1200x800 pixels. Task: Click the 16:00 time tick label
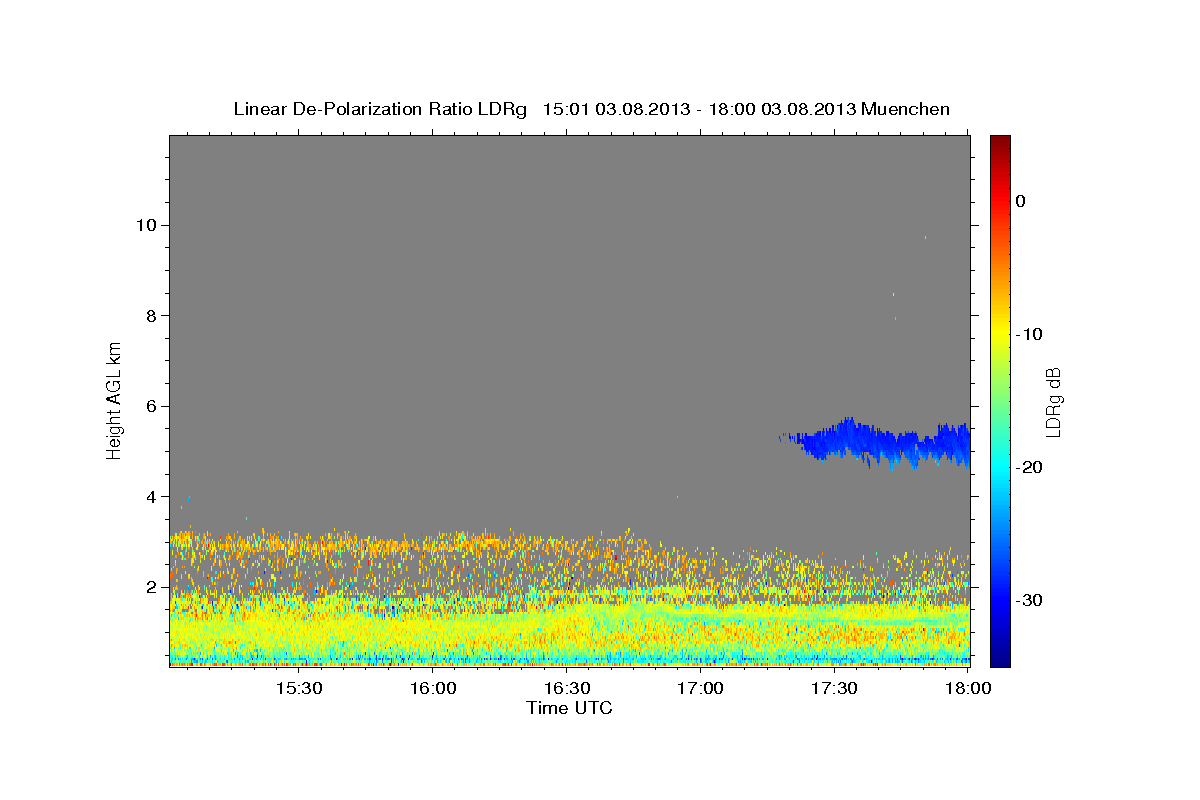pyautogui.click(x=433, y=688)
